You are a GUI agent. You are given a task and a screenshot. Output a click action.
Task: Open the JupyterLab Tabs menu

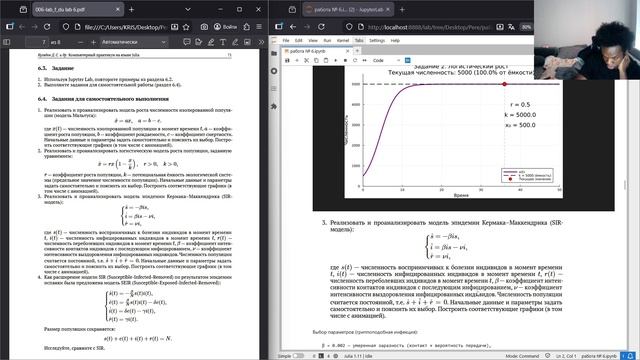(x=359, y=40)
